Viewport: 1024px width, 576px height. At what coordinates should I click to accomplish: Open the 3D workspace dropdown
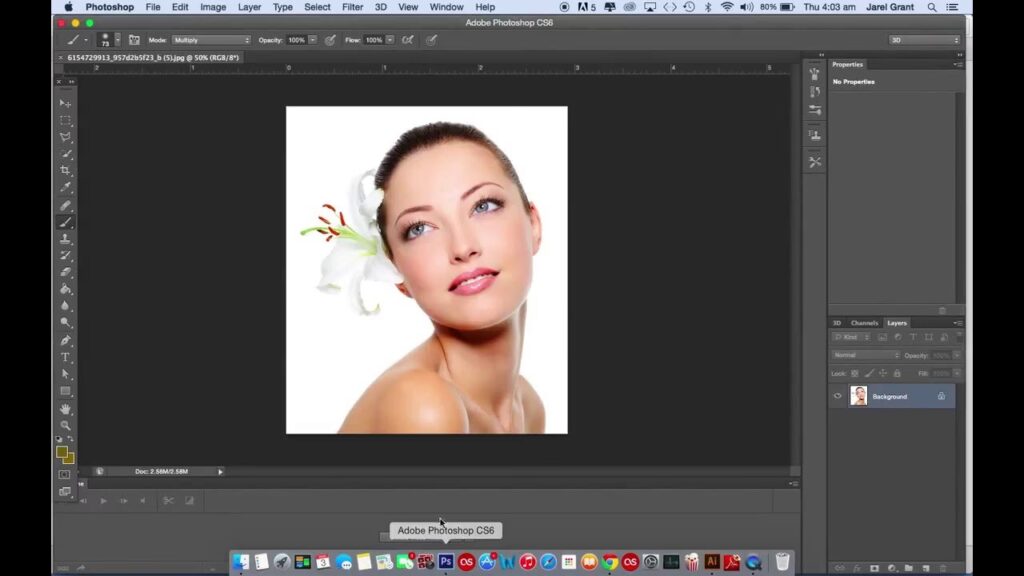pos(924,40)
